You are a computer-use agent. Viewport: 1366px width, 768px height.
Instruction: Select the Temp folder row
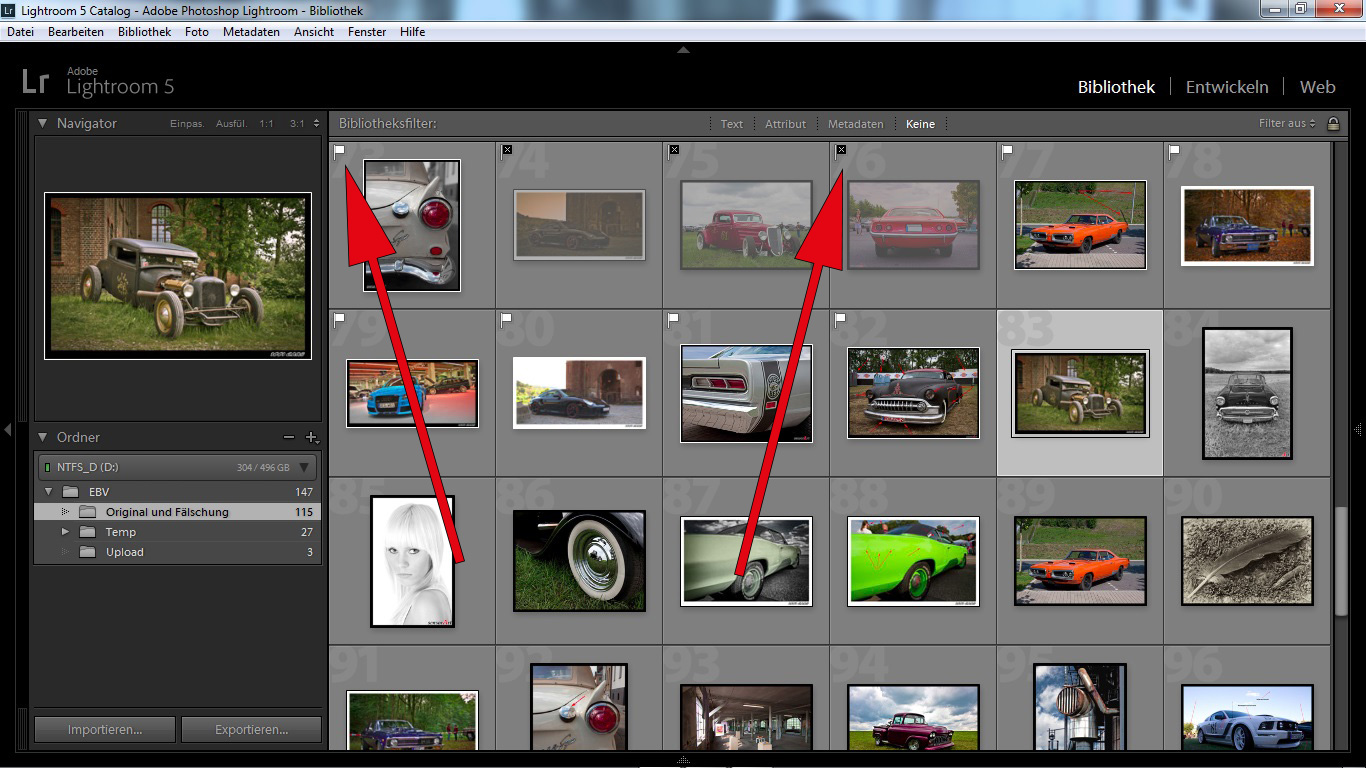pyautogui.click(x=177, y=532)
